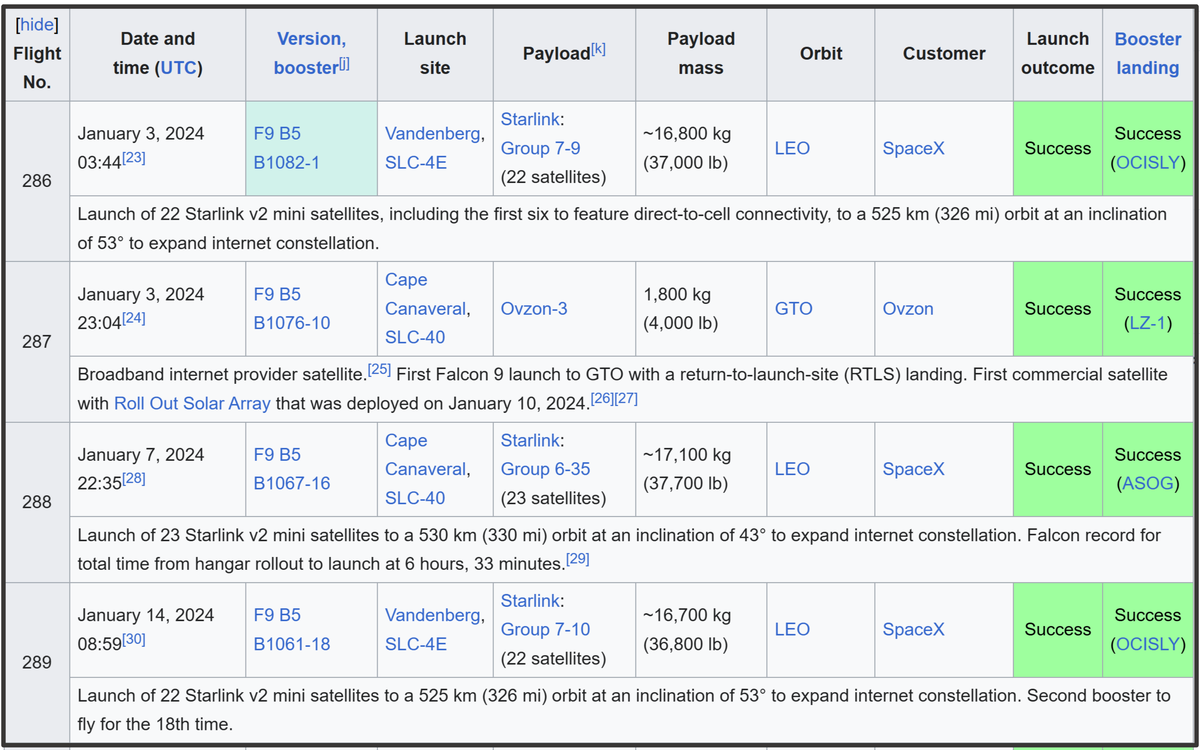The image size is (1200, 750).
Task: Open citation [27] in flight 287 notes
Action: point(626,398)
